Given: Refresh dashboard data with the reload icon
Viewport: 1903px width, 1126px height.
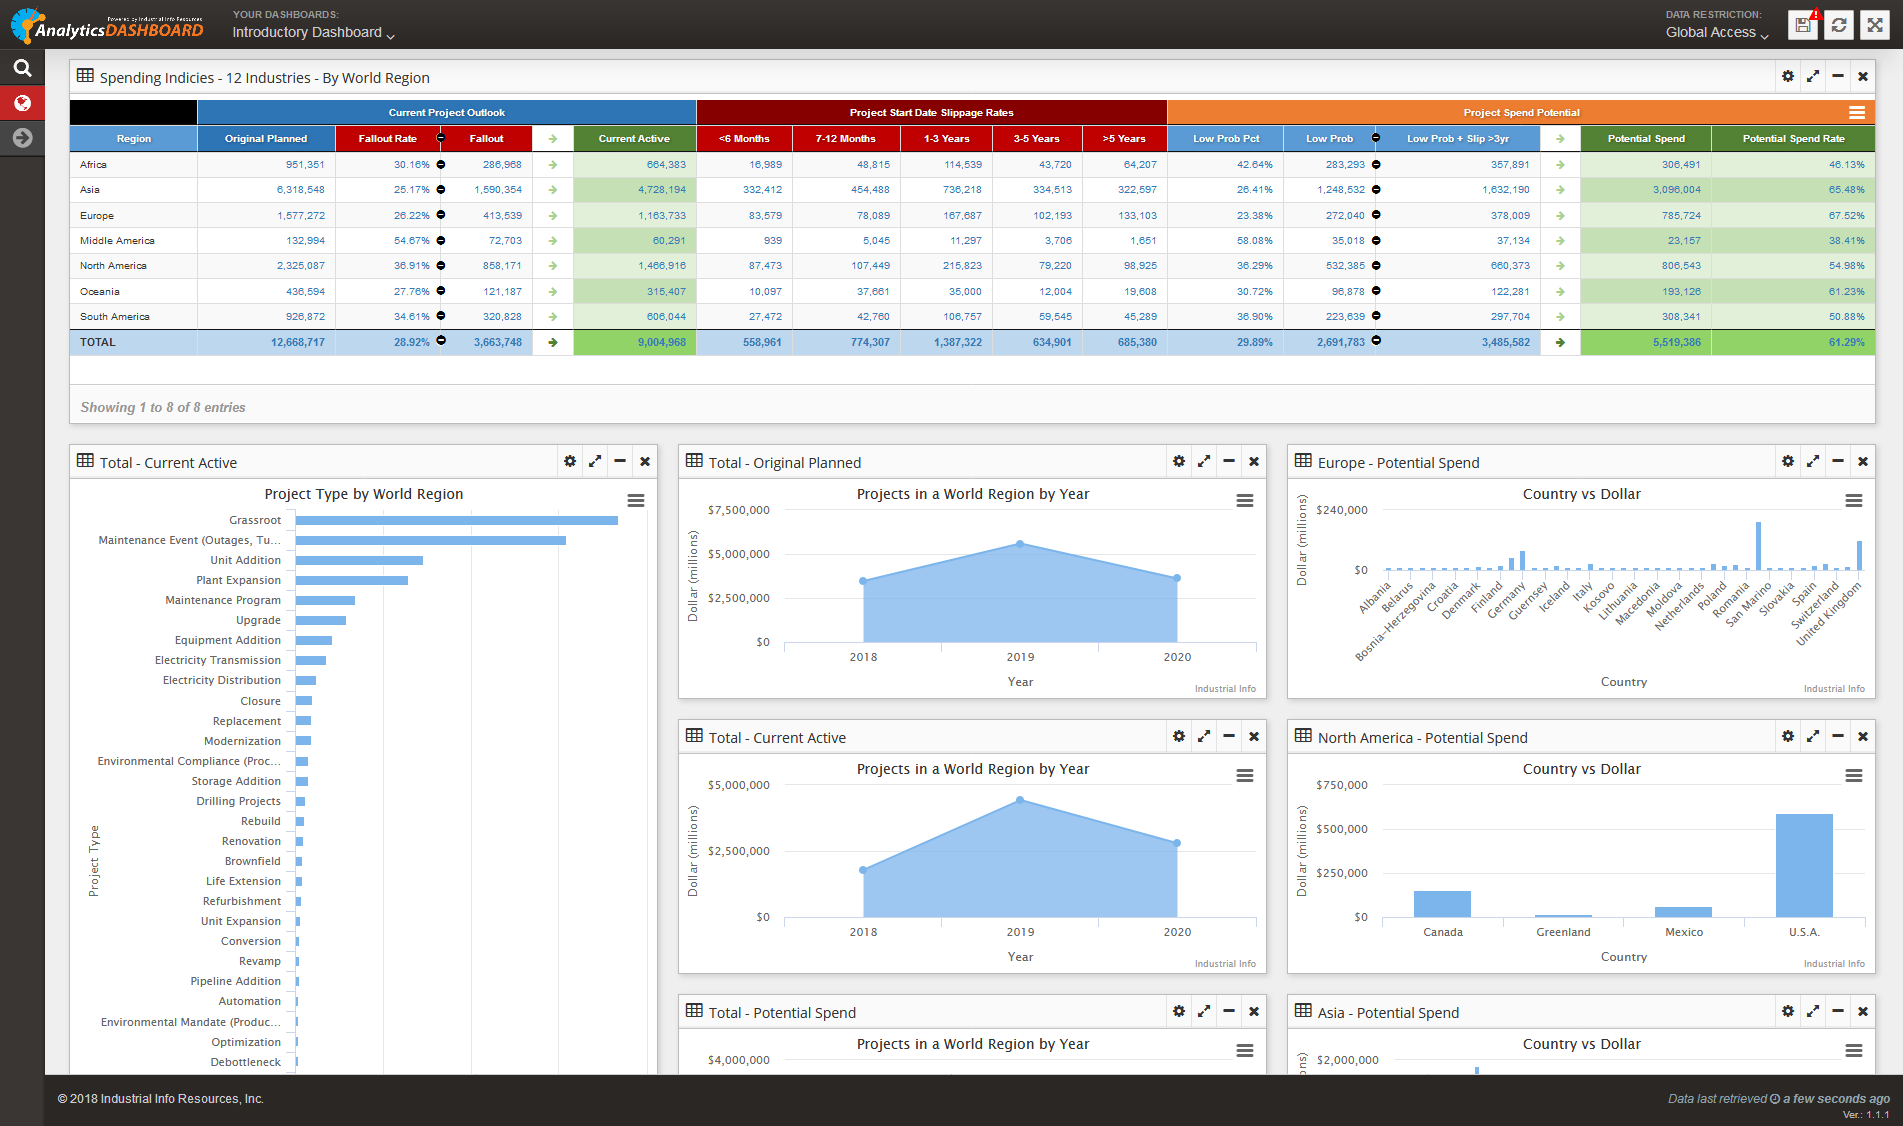Looking at the screenshot, I should point(1839,24).
